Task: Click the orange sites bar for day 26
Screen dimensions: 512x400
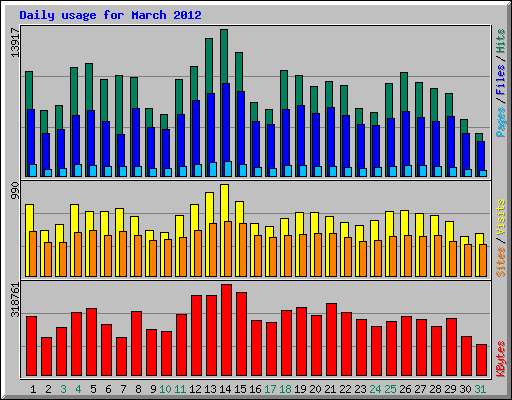Action: [x=408, y=256]
